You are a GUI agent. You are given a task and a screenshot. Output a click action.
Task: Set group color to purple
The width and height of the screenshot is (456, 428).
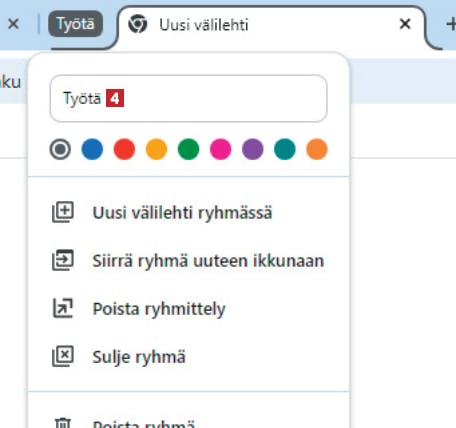tap(252, 149)
